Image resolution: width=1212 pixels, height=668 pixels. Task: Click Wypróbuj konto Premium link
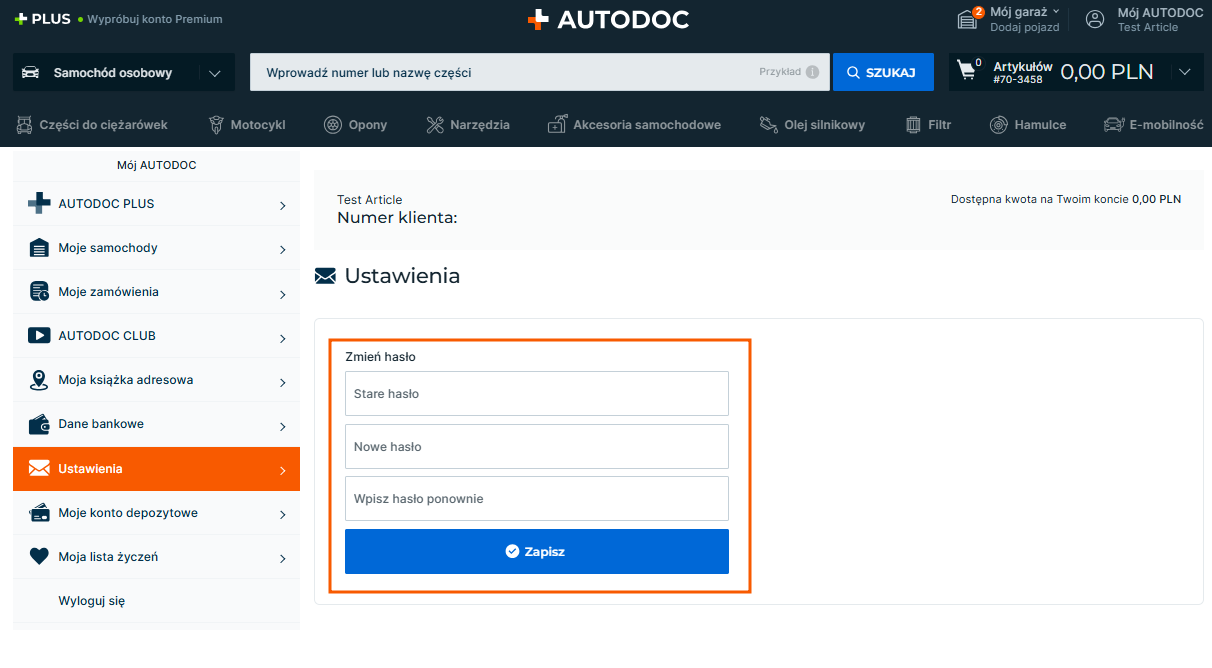155,19
